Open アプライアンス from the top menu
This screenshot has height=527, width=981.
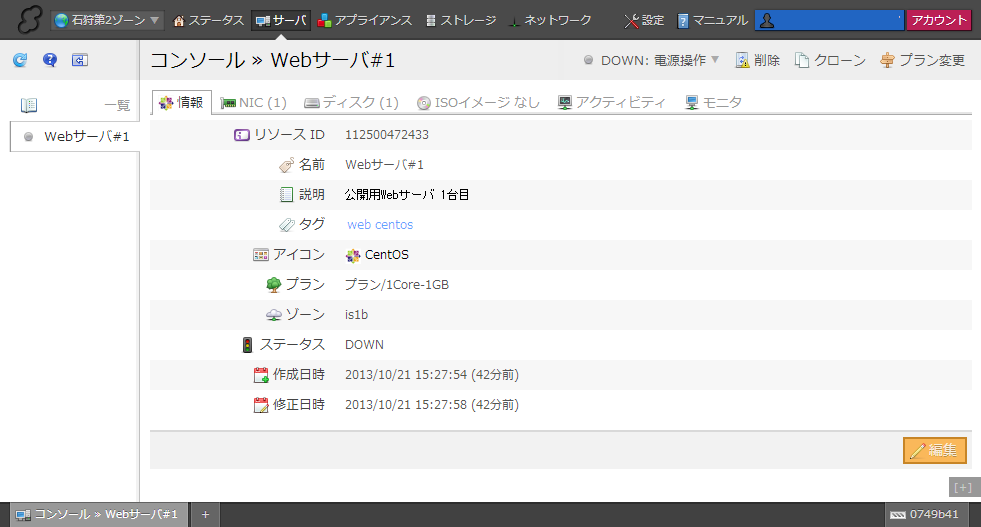coord(366,20)
